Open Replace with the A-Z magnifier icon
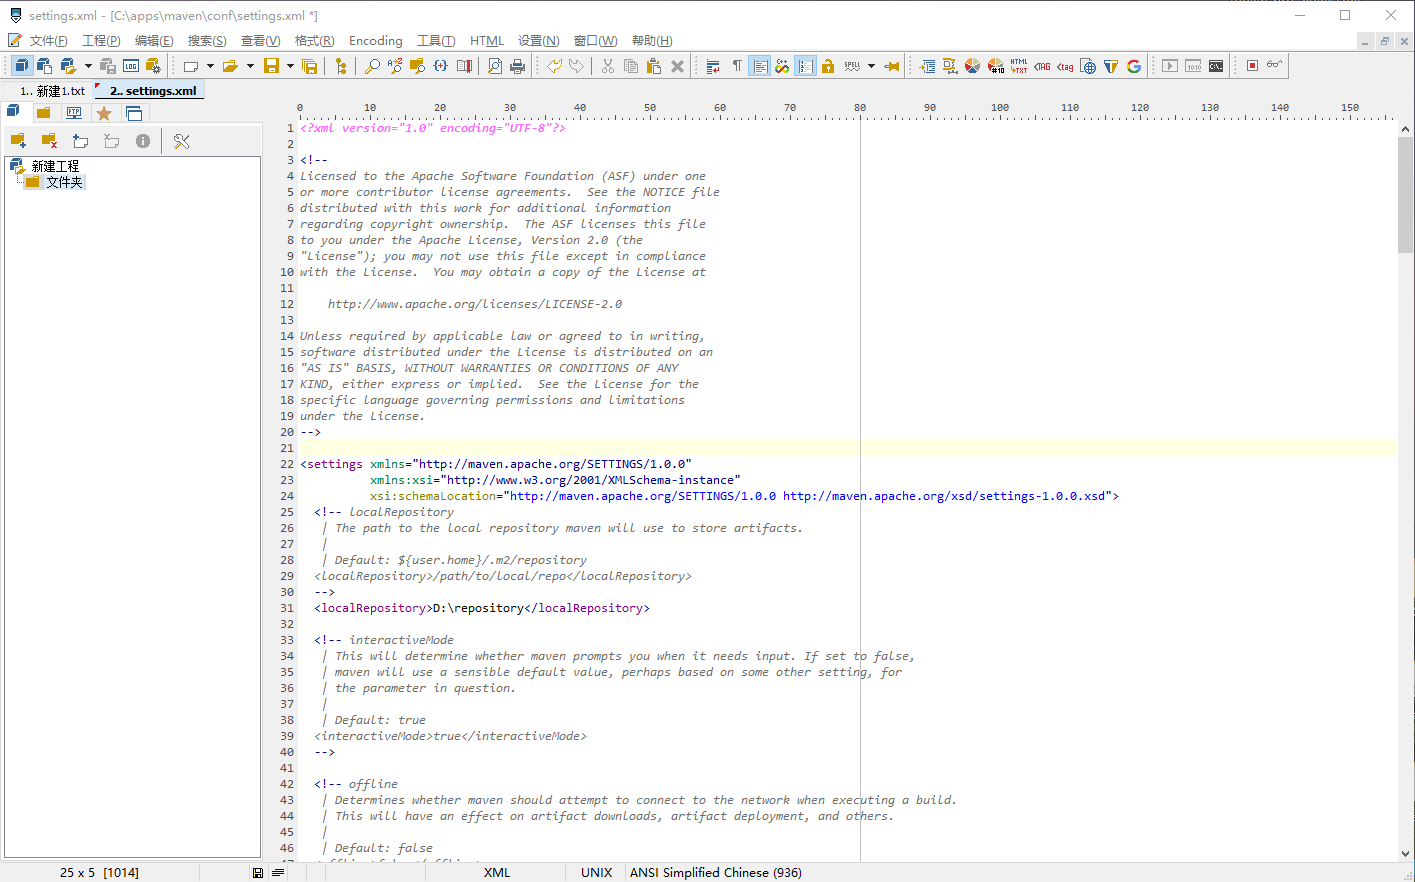This screenshot has height=882, width=1415. point(395,66)
